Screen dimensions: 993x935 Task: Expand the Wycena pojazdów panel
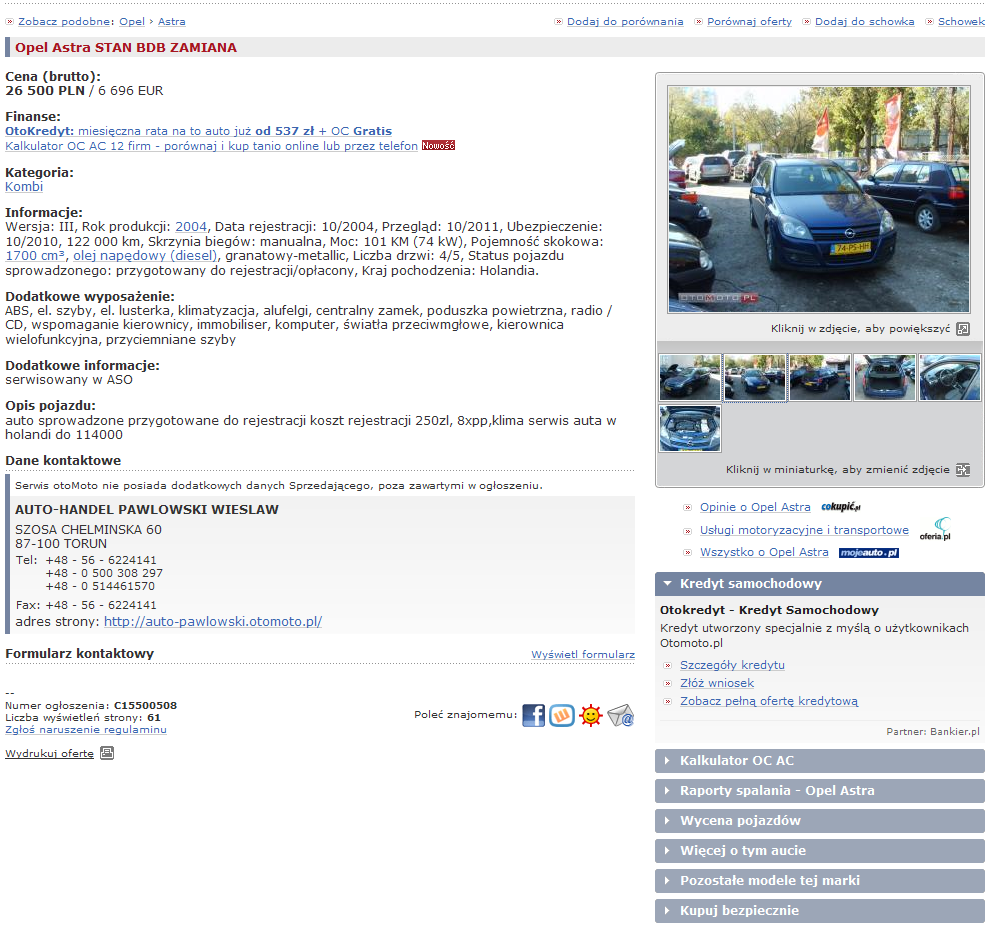(819, 821)
